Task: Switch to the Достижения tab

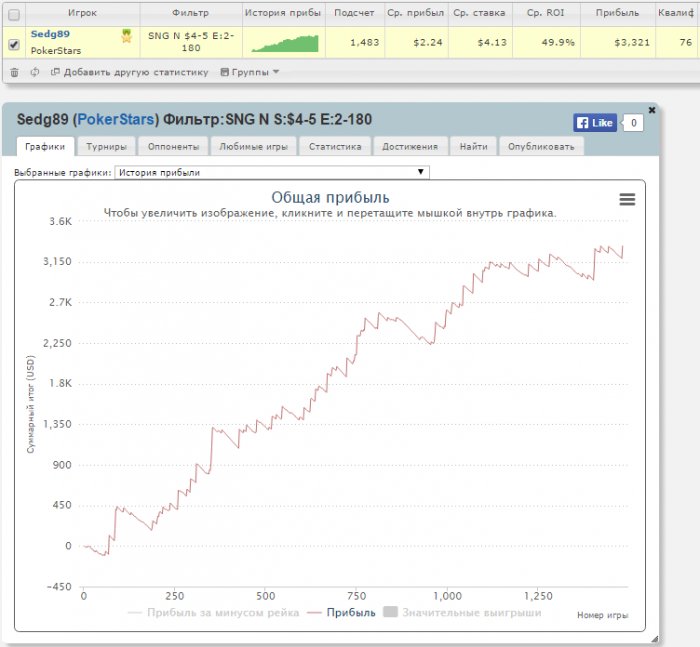Action: tap(410, 146)
